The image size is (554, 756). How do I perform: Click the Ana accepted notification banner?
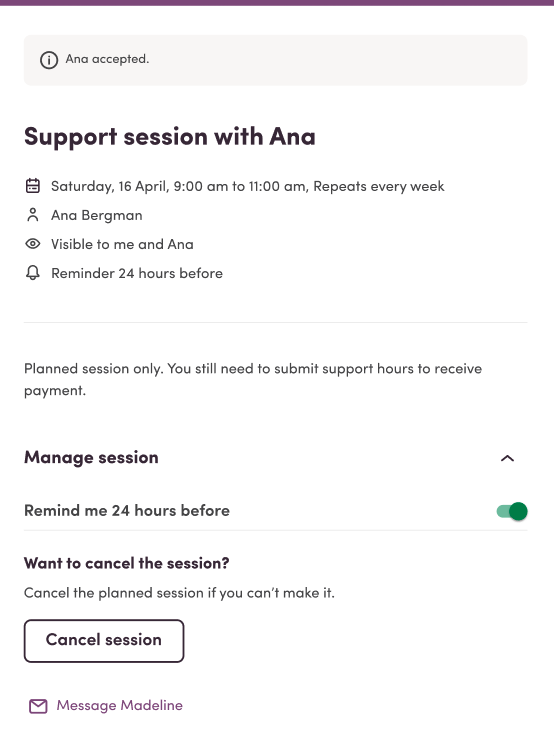pos(276,60)
